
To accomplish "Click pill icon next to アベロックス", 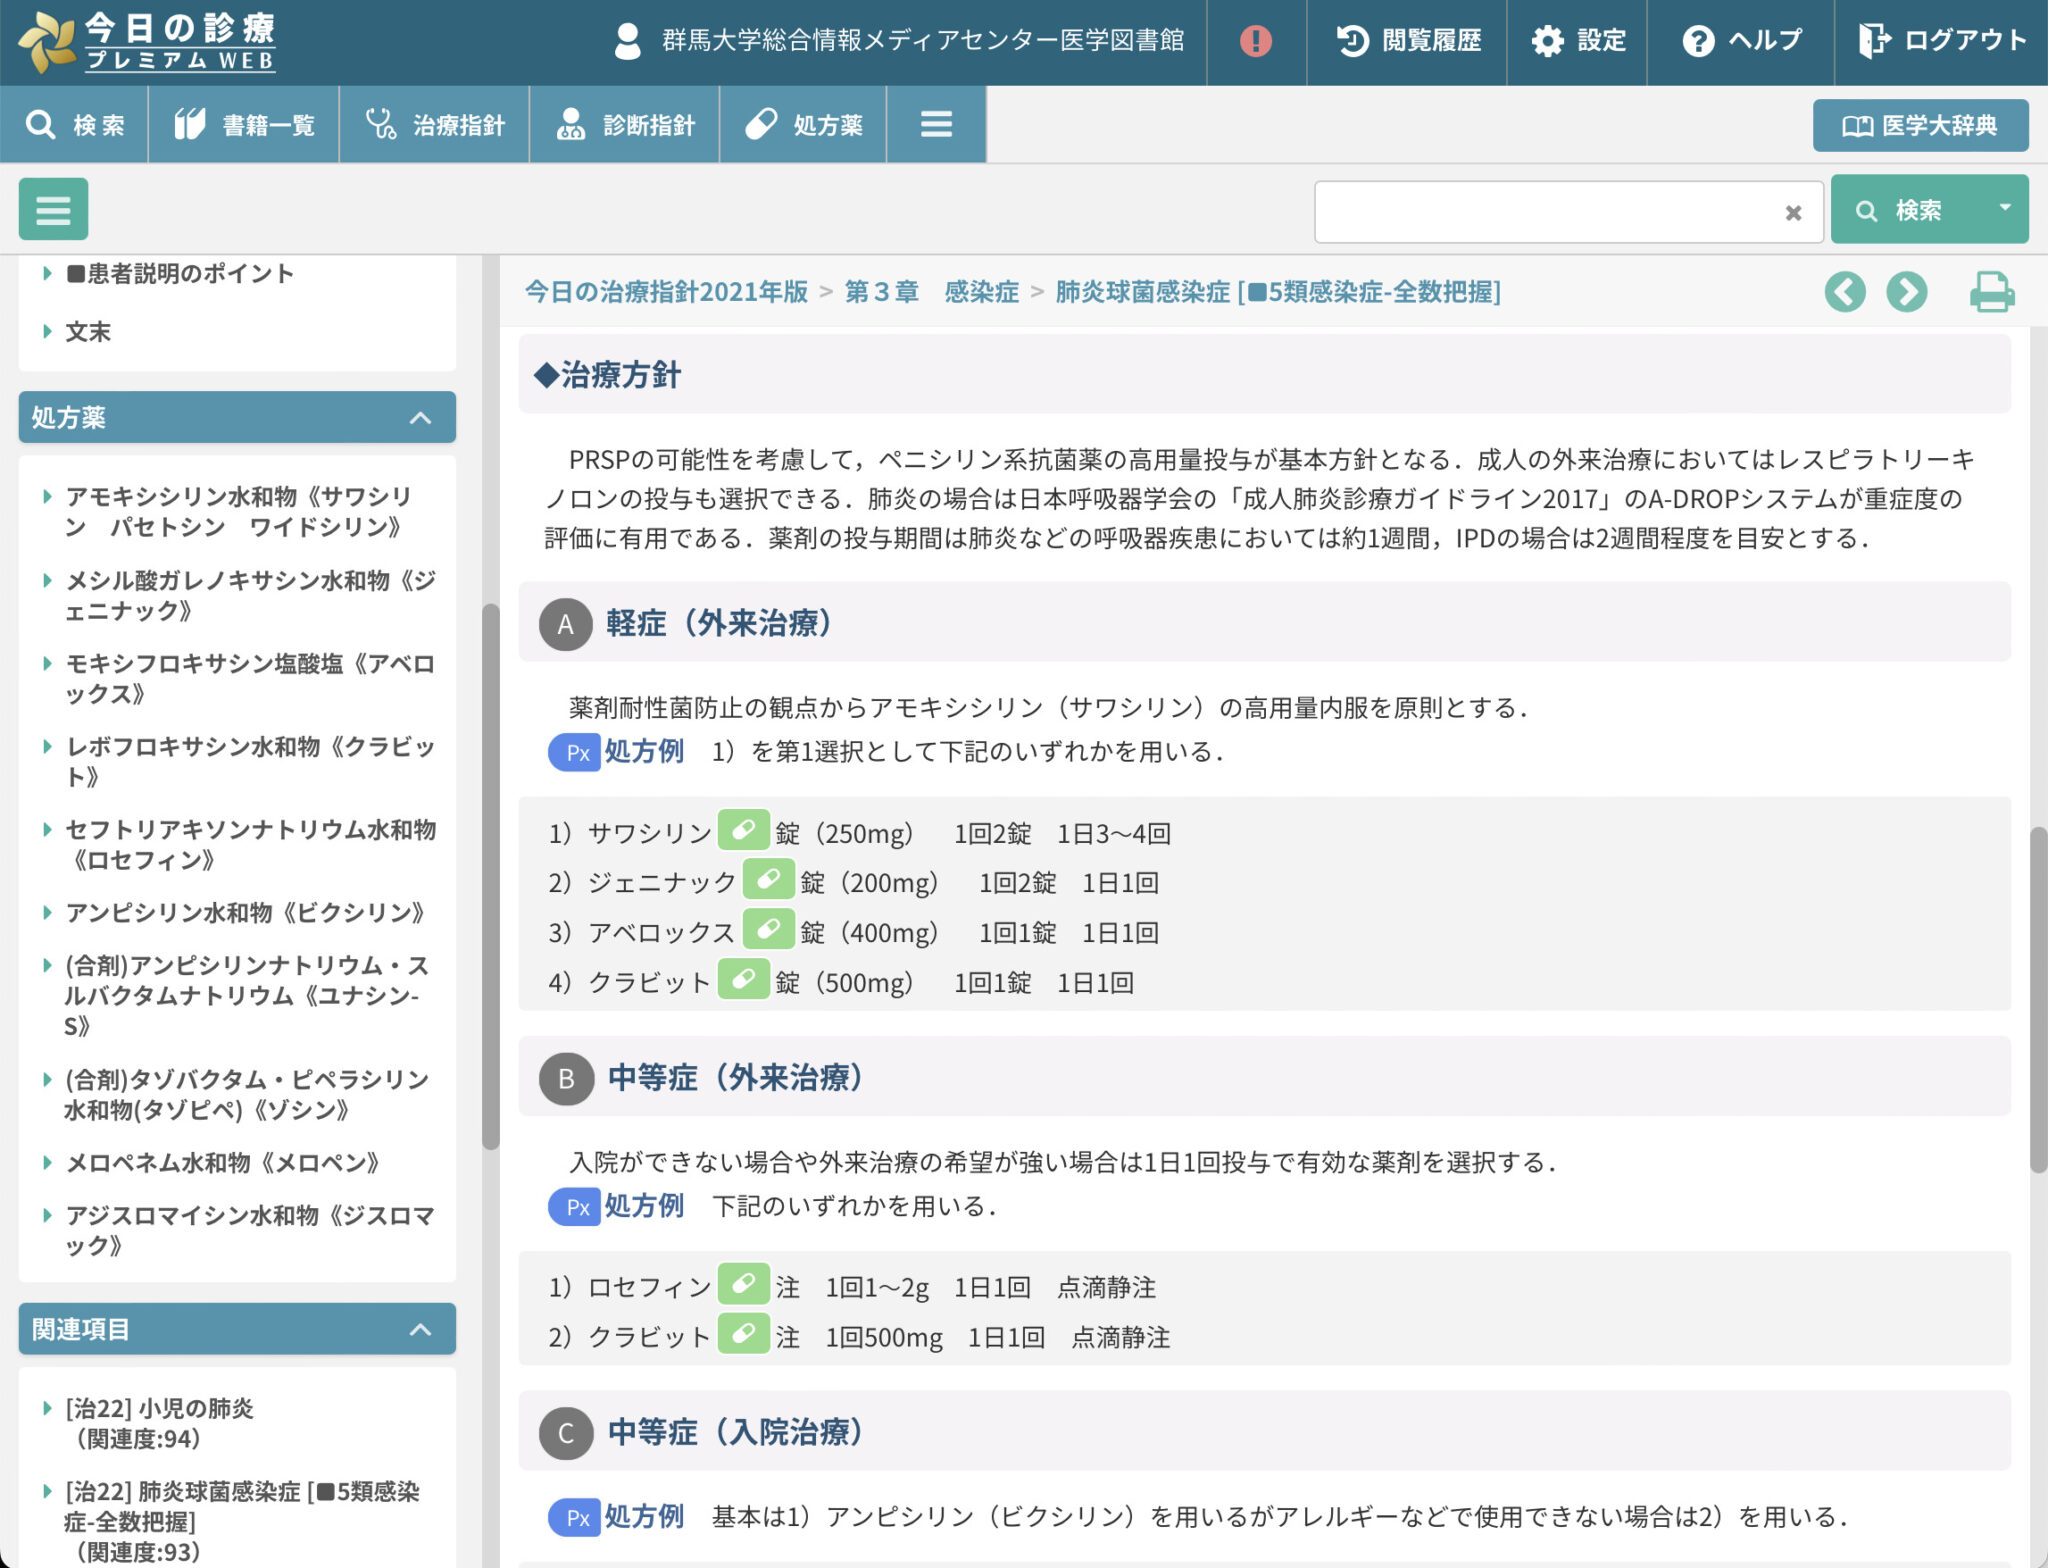I will coord(768,930).
